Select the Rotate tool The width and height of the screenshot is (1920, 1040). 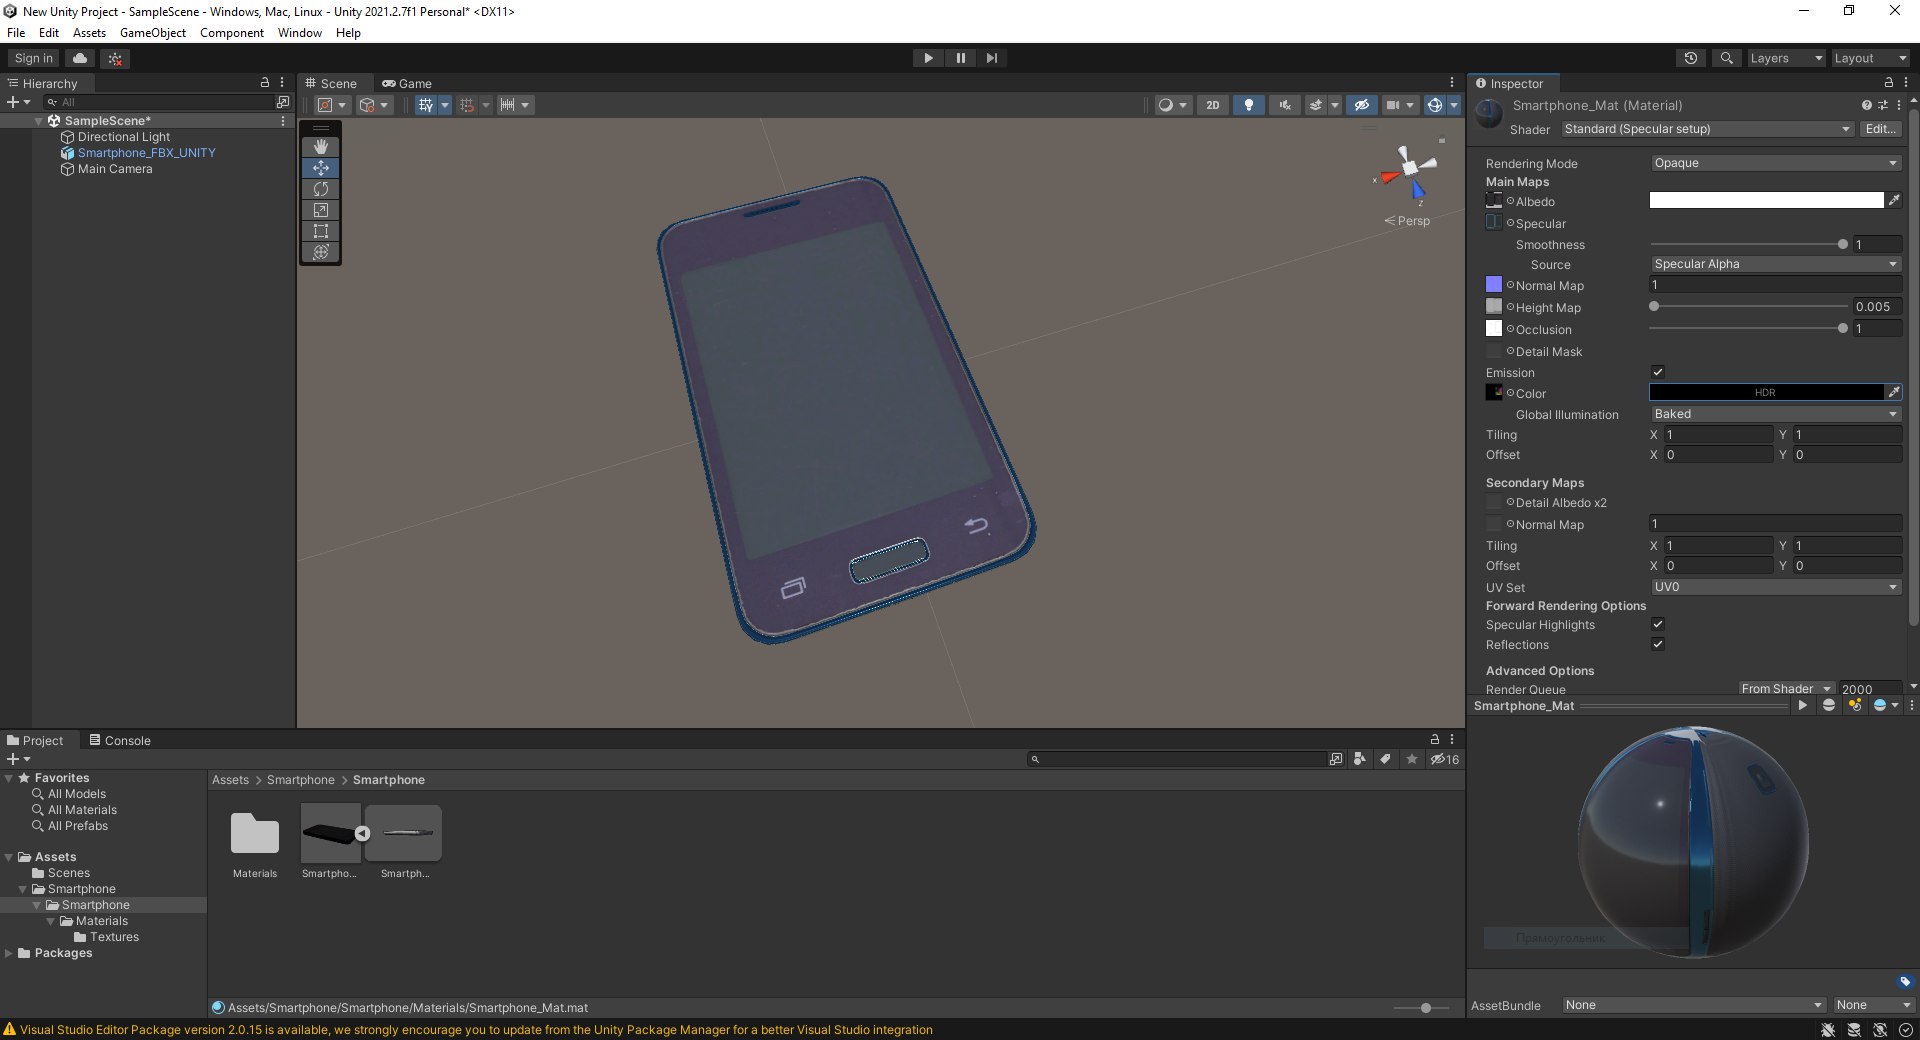click(x=321, y=188)
